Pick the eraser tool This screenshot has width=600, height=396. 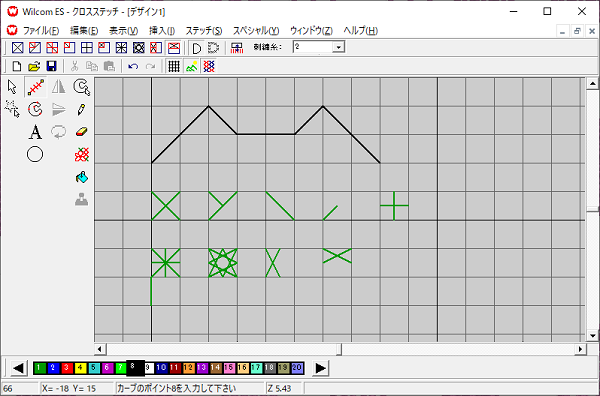[x=82, y=132]
